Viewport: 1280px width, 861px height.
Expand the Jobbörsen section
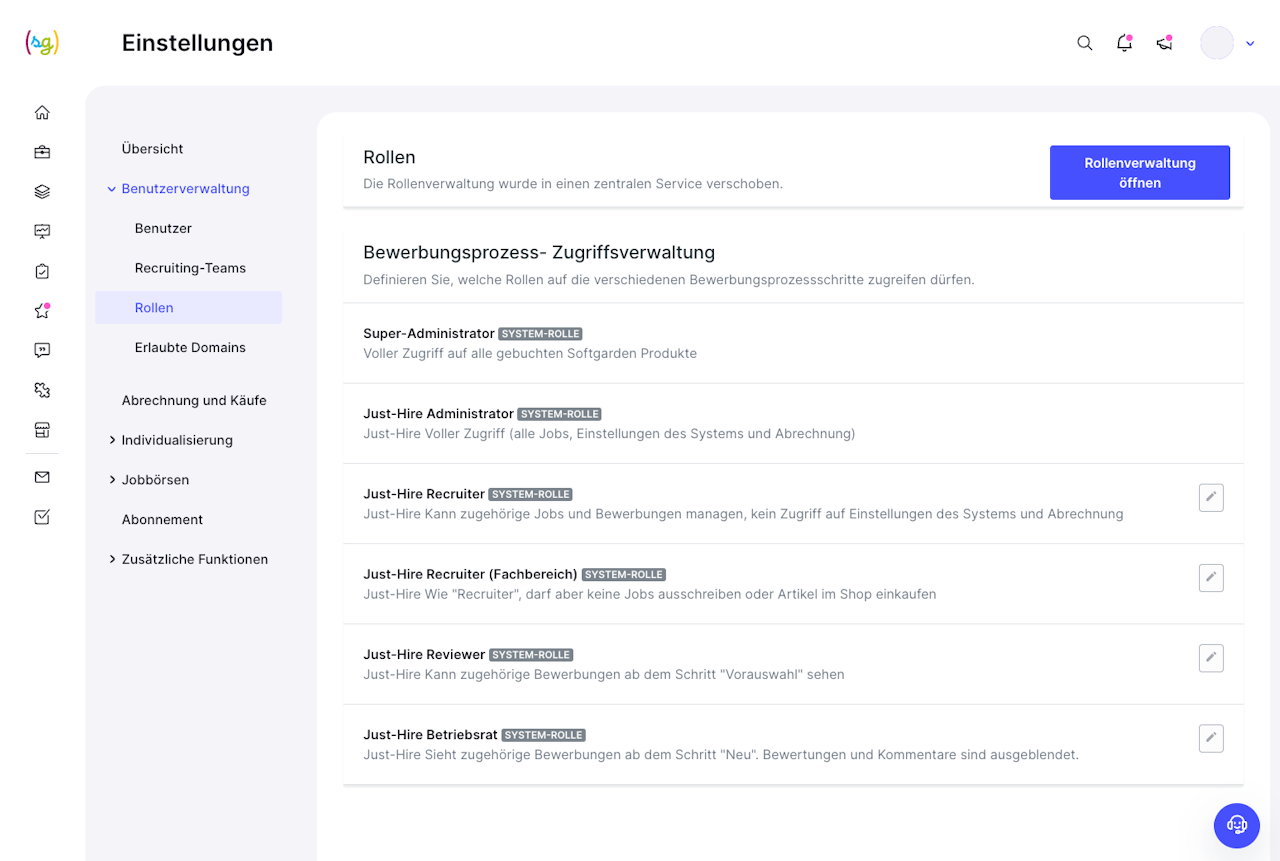click(x=112, y=480)
